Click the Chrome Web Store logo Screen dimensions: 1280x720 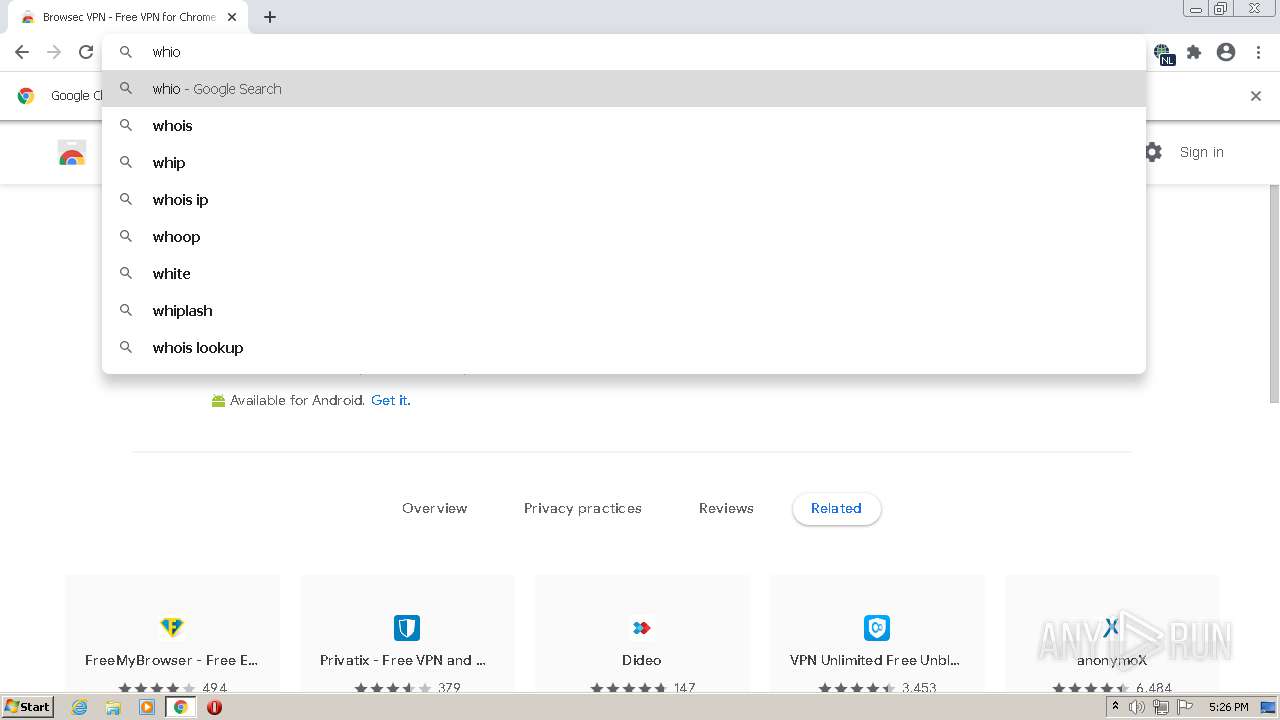coord(72,153)
